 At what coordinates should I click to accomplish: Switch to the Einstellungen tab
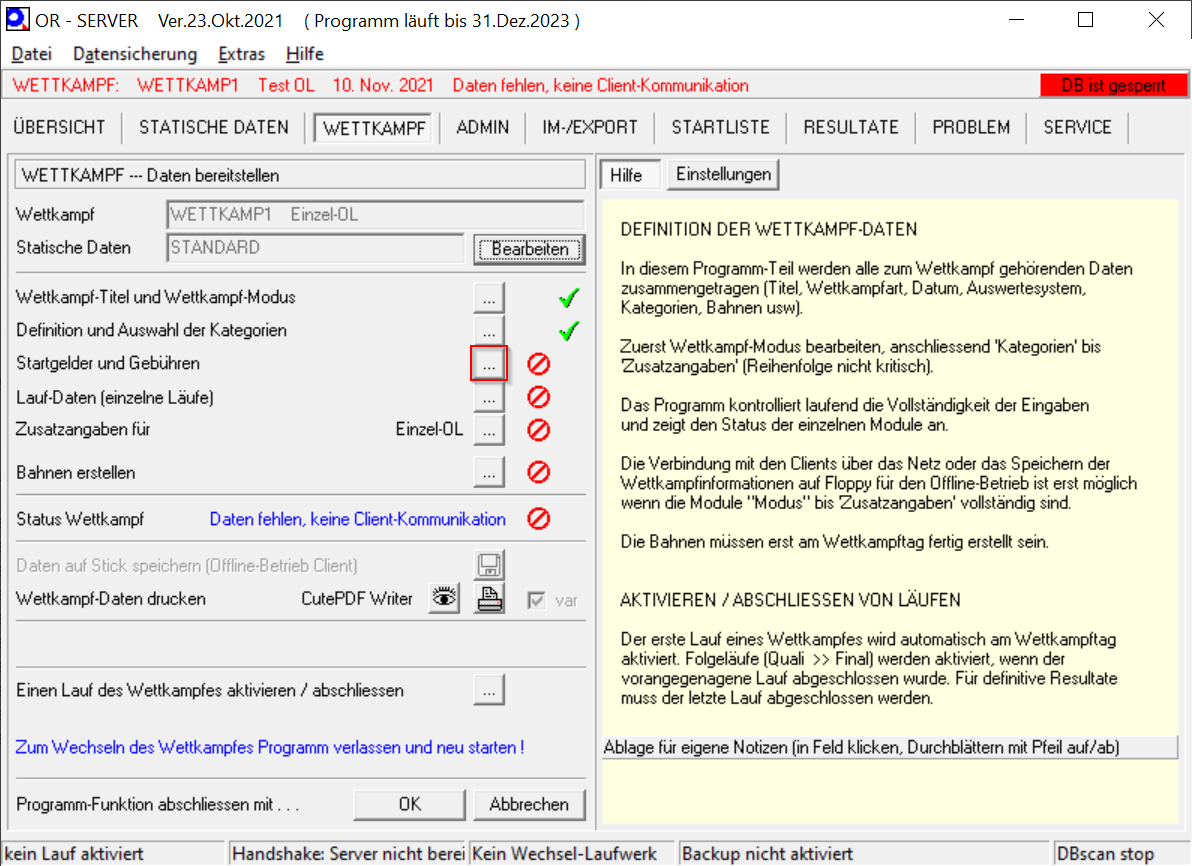[723, 174]
